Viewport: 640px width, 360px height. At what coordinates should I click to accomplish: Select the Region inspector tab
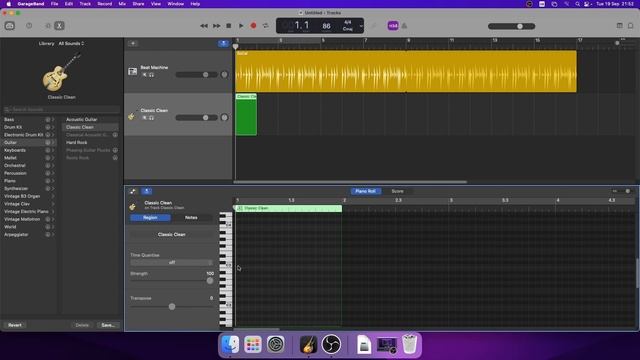pyautogui.click(x=150, y=218)
